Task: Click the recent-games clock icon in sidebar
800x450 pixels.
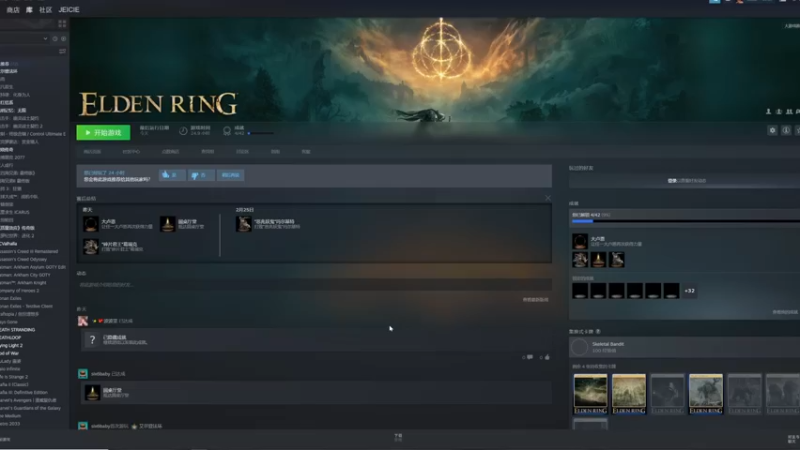Action: click(x=55, y=39)
